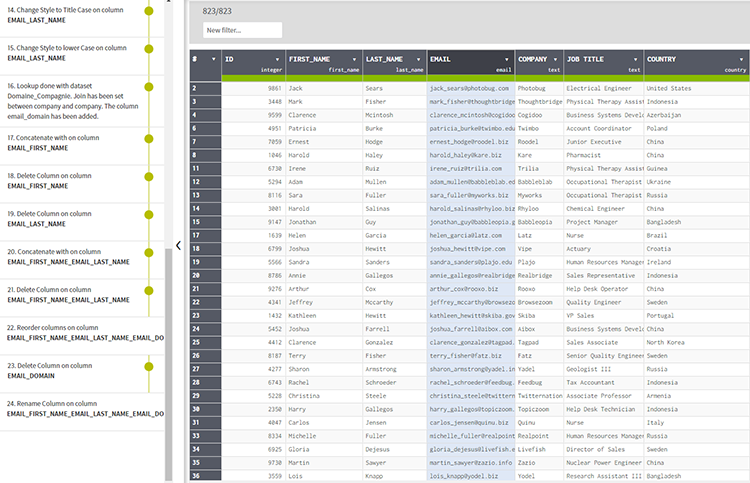
Task: Select the COUNTRY column header
Action: [x=690, y=60]
